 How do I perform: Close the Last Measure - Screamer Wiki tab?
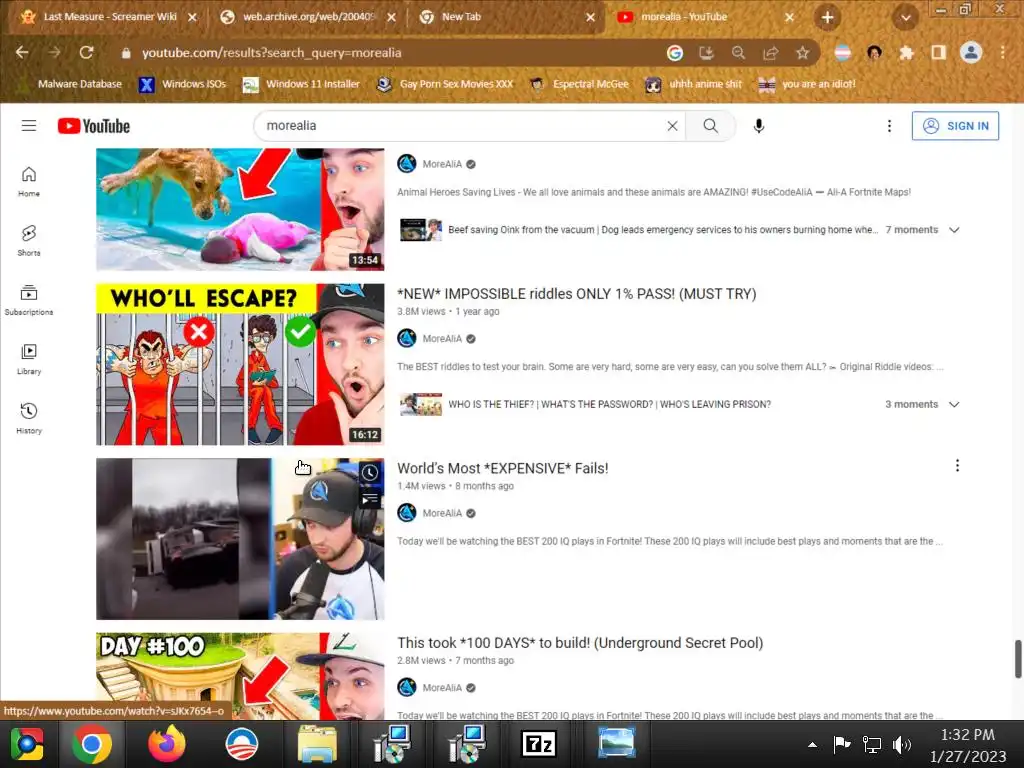[x=192, y=18]
